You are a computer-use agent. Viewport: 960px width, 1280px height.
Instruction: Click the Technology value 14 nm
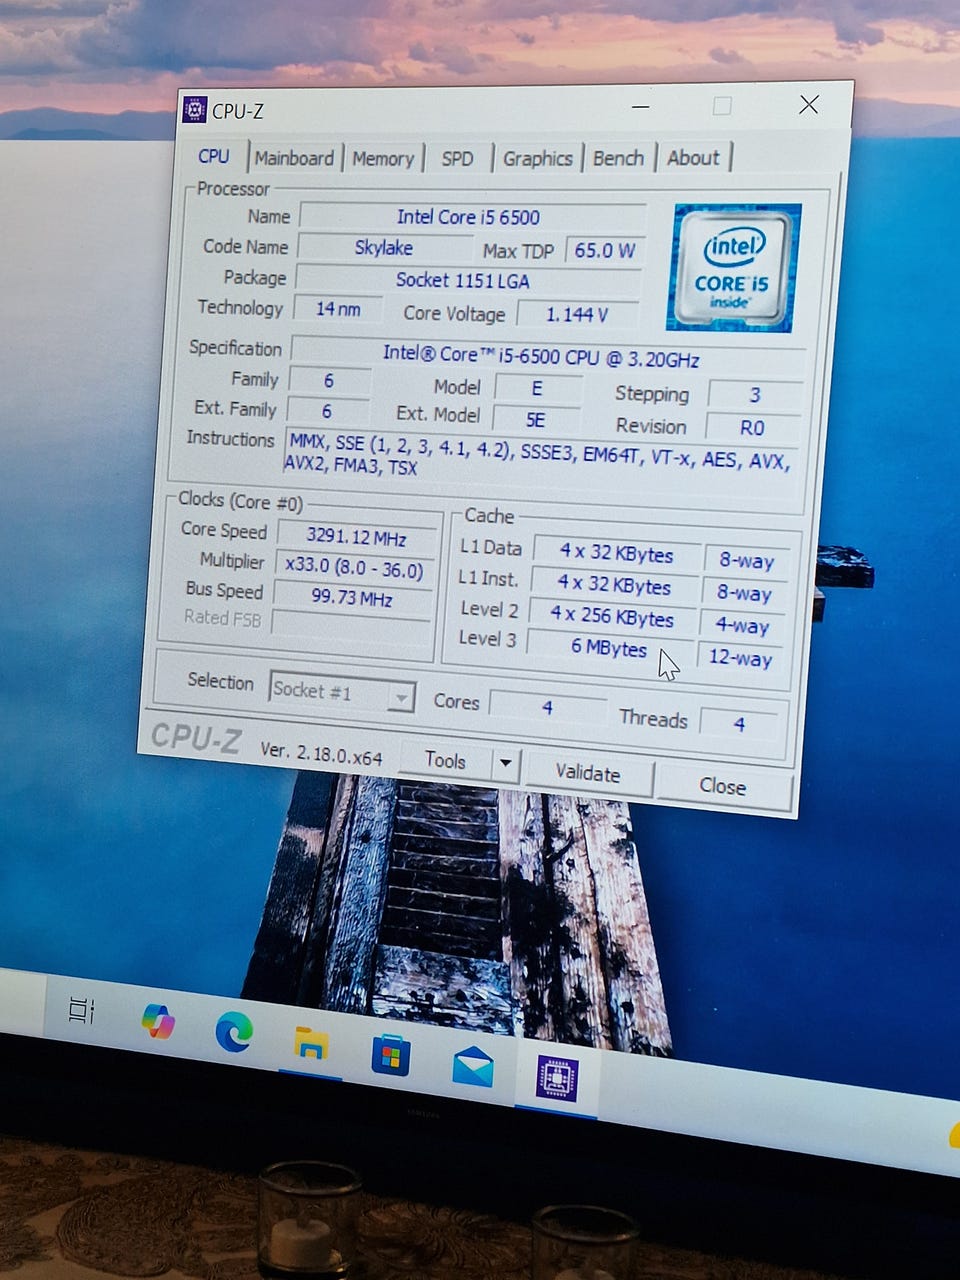point(338,309)
